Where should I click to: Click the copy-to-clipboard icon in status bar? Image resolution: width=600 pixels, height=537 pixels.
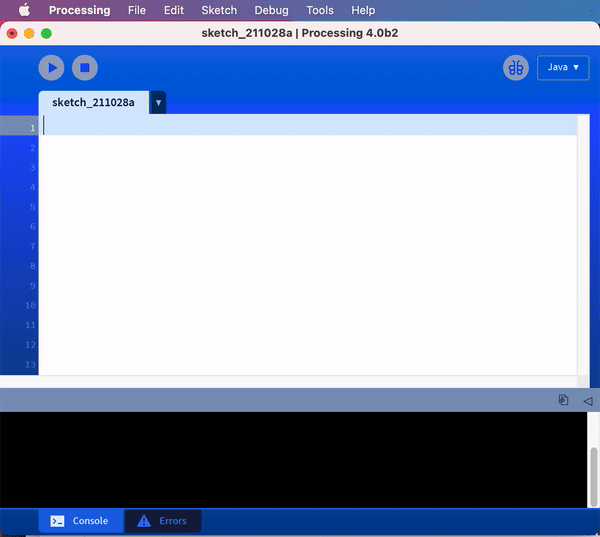(563, 400)
